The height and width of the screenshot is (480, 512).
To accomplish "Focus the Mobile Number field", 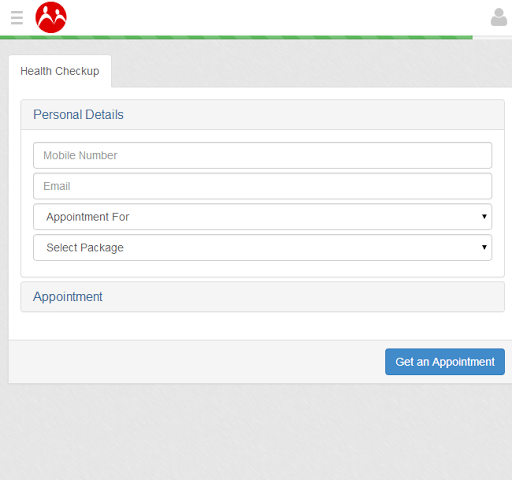I will pos(262,155).
